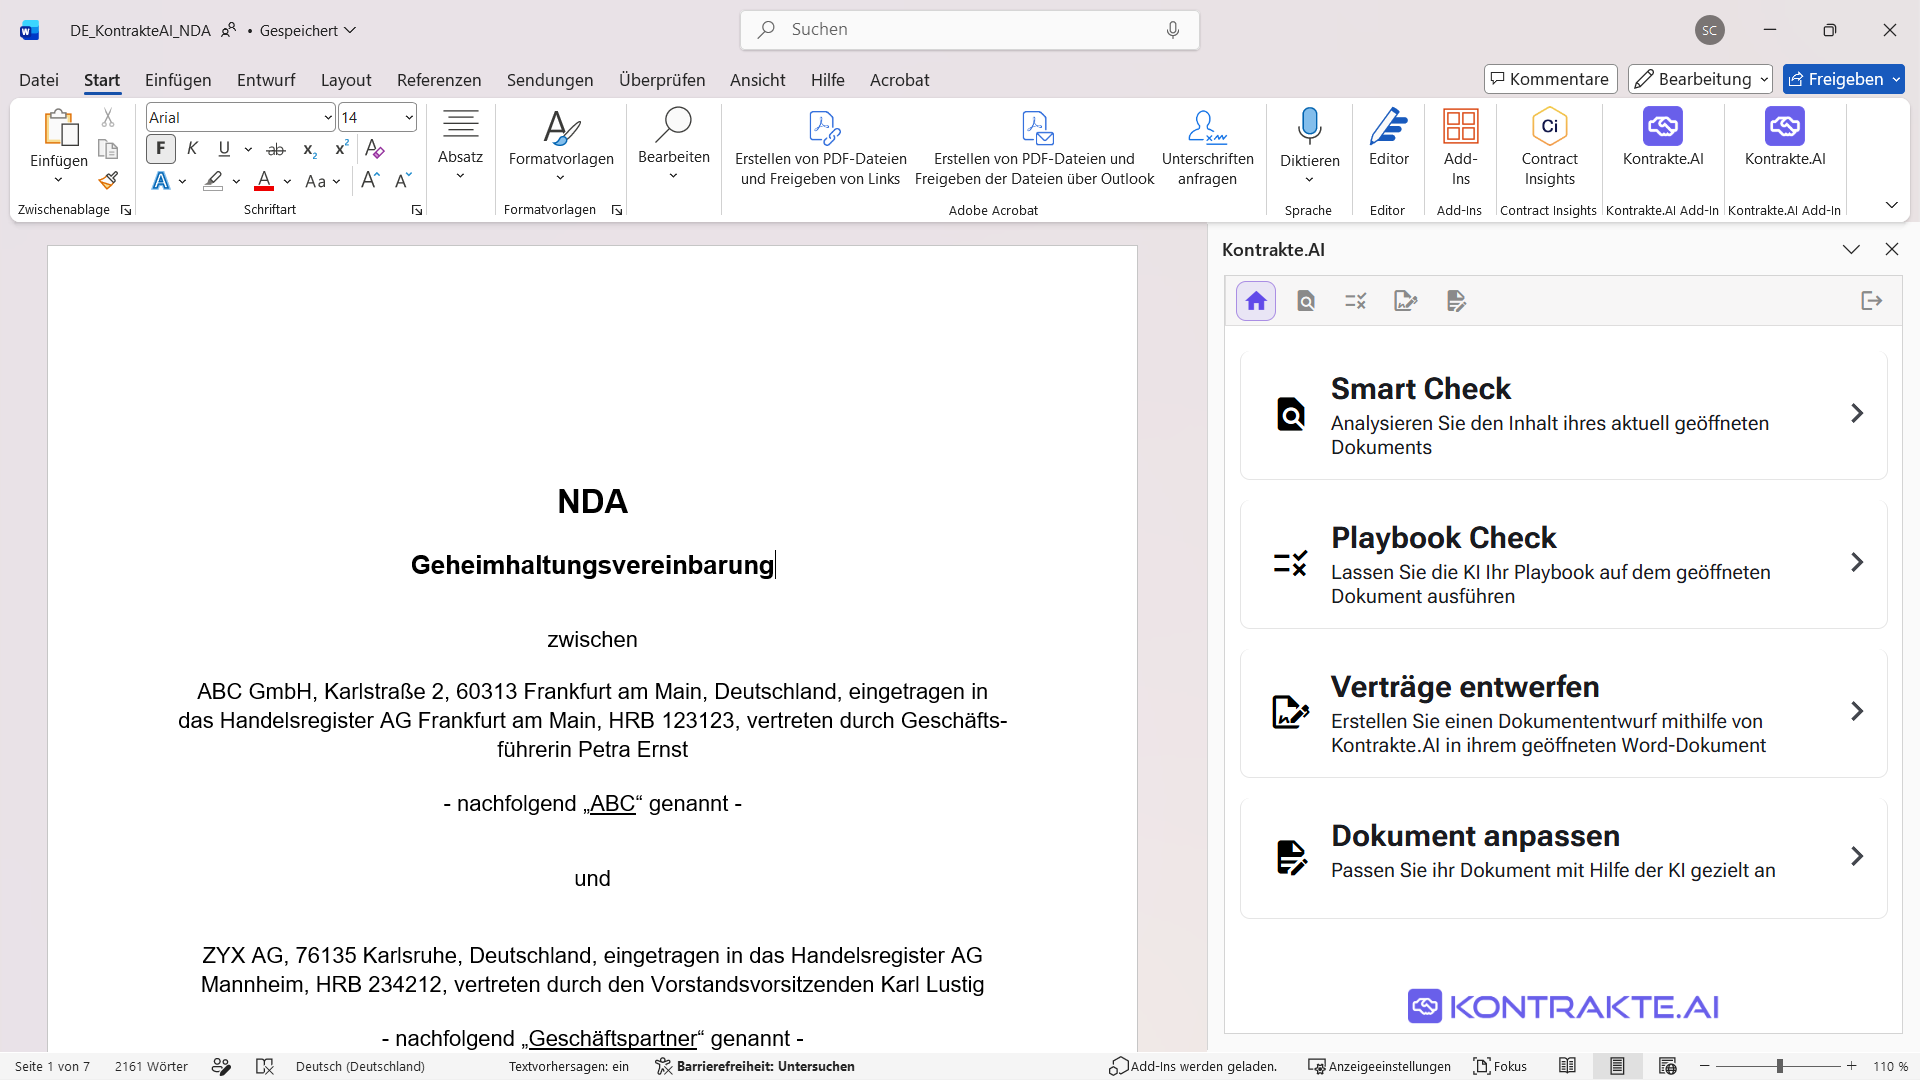Click second Kontrakte.AI ribbon button
The height and width of the screenshot is (1080, 1920).
coord(1784,138)
